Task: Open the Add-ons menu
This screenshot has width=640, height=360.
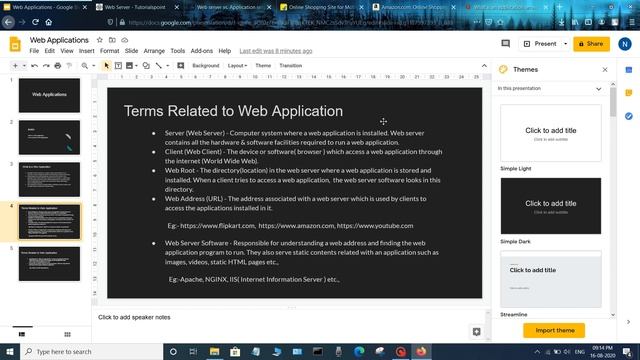Action: 202,51
